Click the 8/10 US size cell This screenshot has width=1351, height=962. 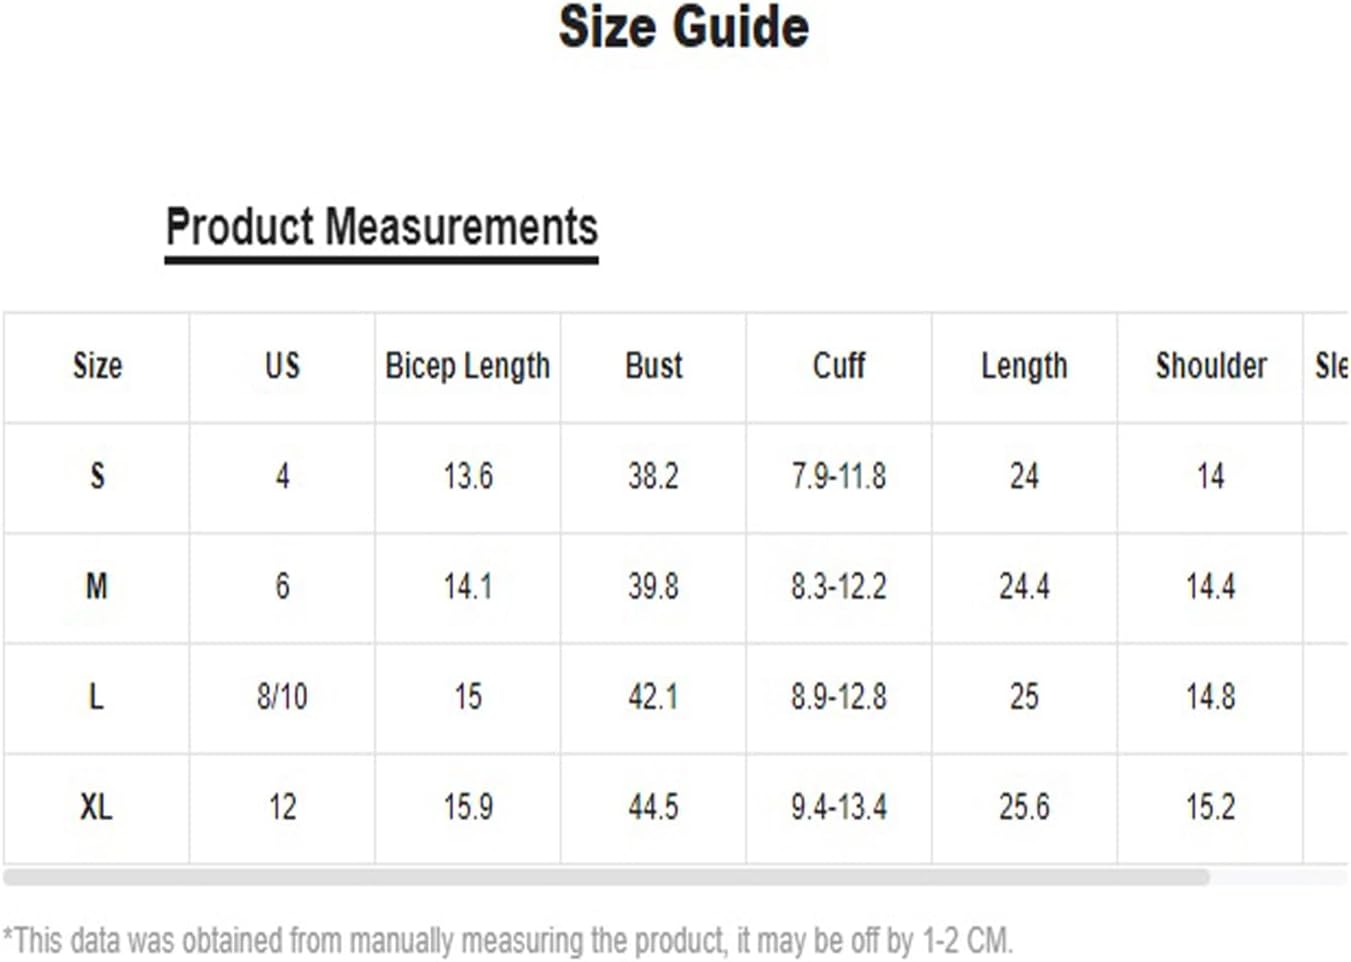click(282, 696)
